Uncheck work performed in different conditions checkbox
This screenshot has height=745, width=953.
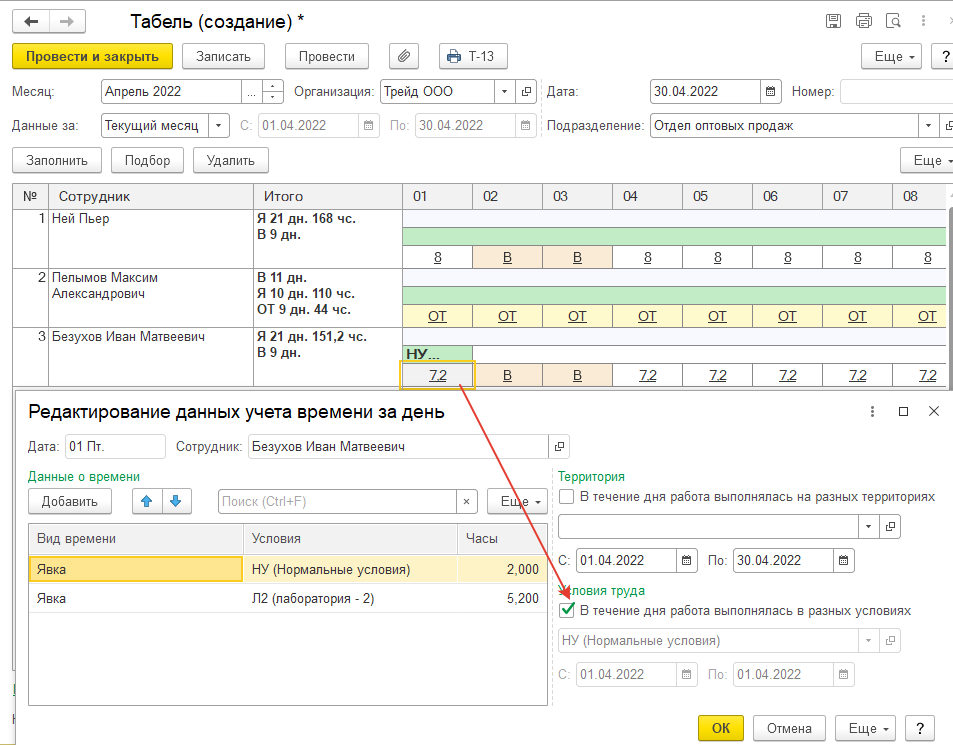568,610
